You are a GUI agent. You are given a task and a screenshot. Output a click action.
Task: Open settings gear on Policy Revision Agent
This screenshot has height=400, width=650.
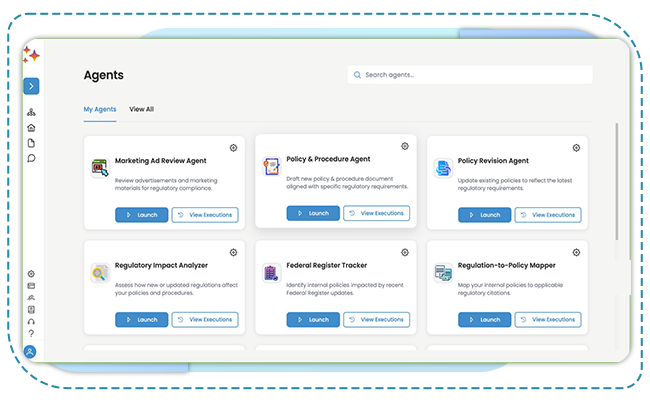coord(576,148)
